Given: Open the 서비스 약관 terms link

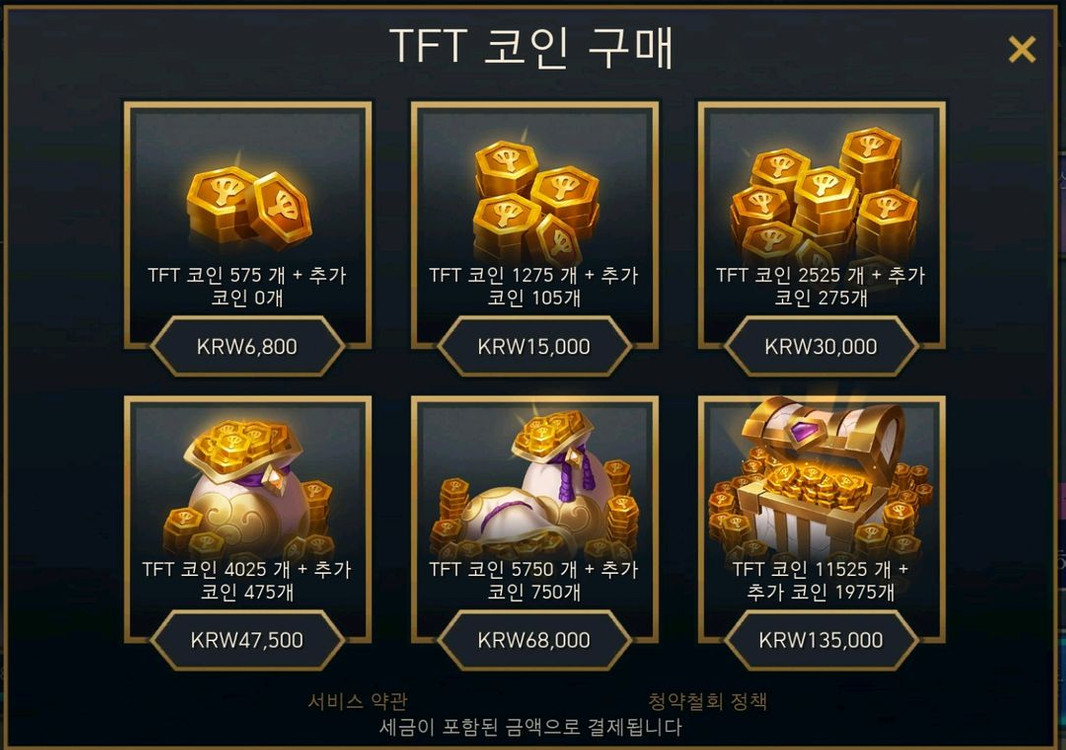Looking at the screenshot, I should point(358,700).
